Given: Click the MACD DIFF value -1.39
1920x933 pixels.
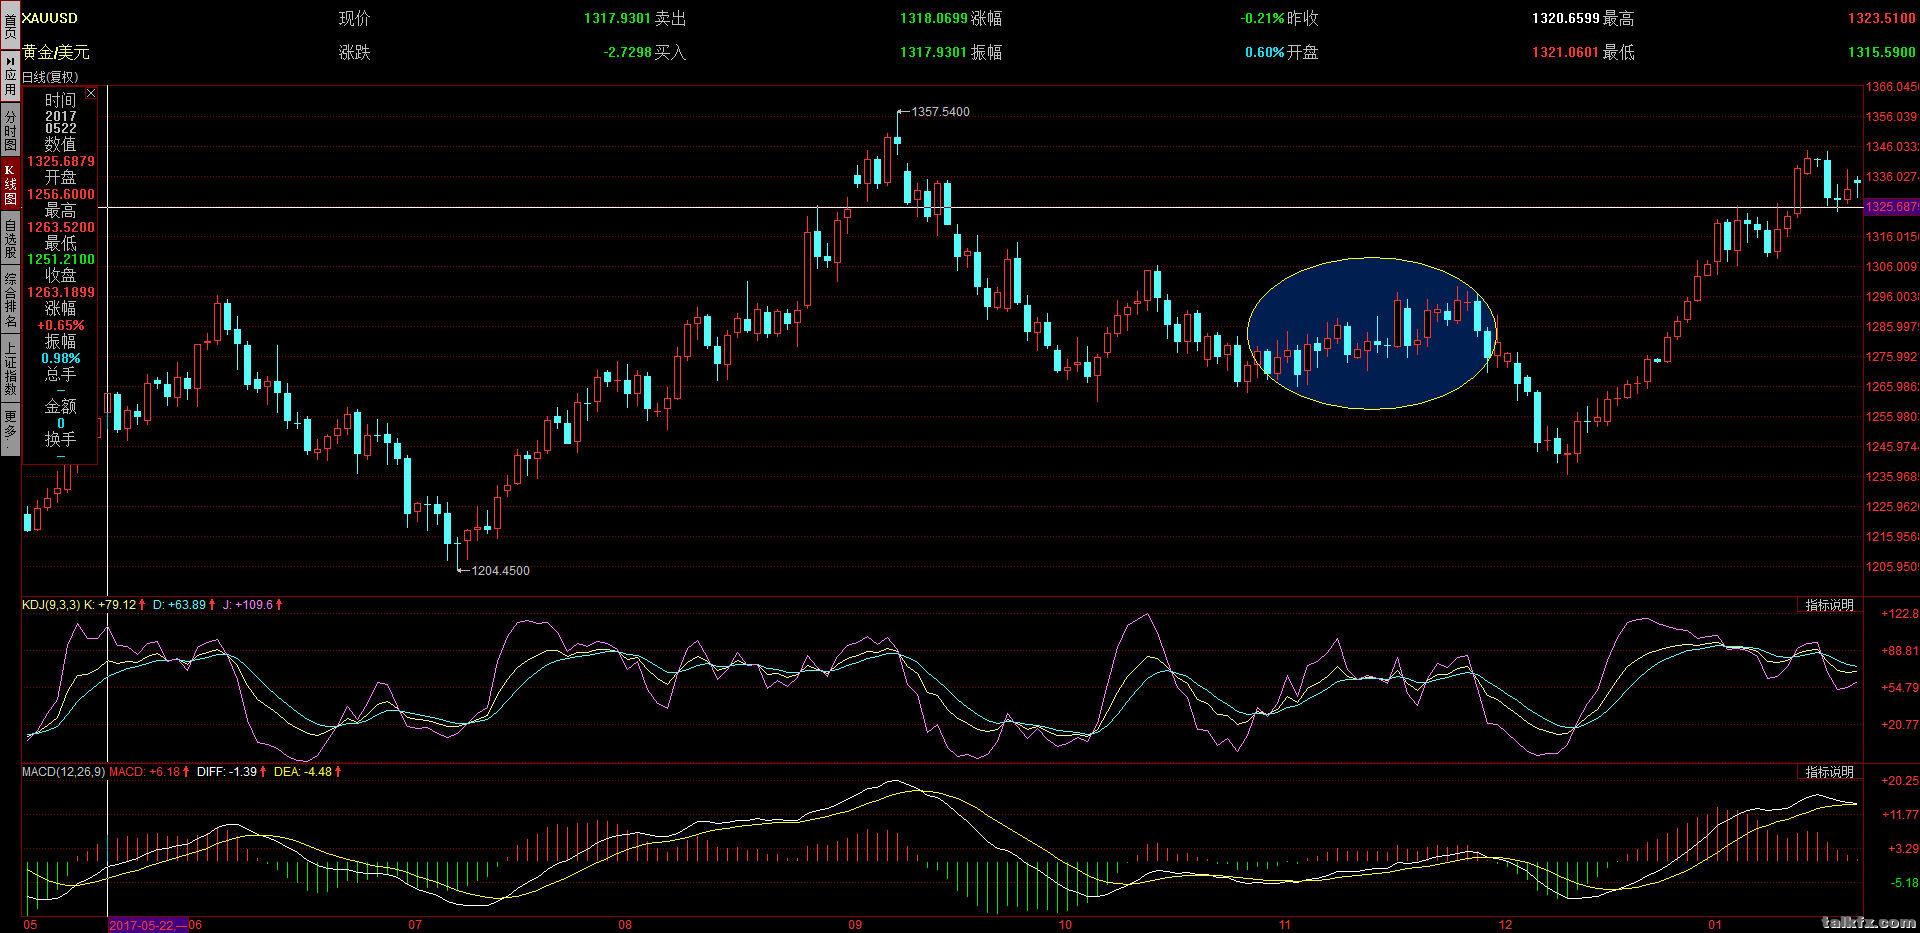Looking at the screenshot, I should point(241,772).
